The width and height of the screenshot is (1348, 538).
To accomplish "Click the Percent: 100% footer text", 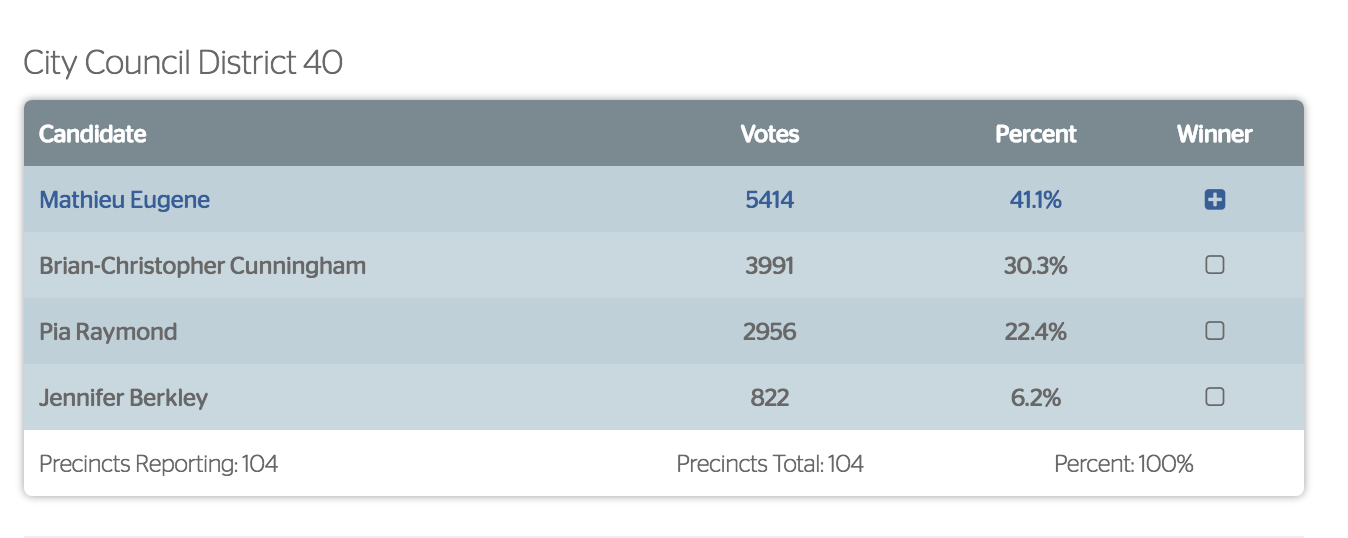I will [x=1124, y=464].
